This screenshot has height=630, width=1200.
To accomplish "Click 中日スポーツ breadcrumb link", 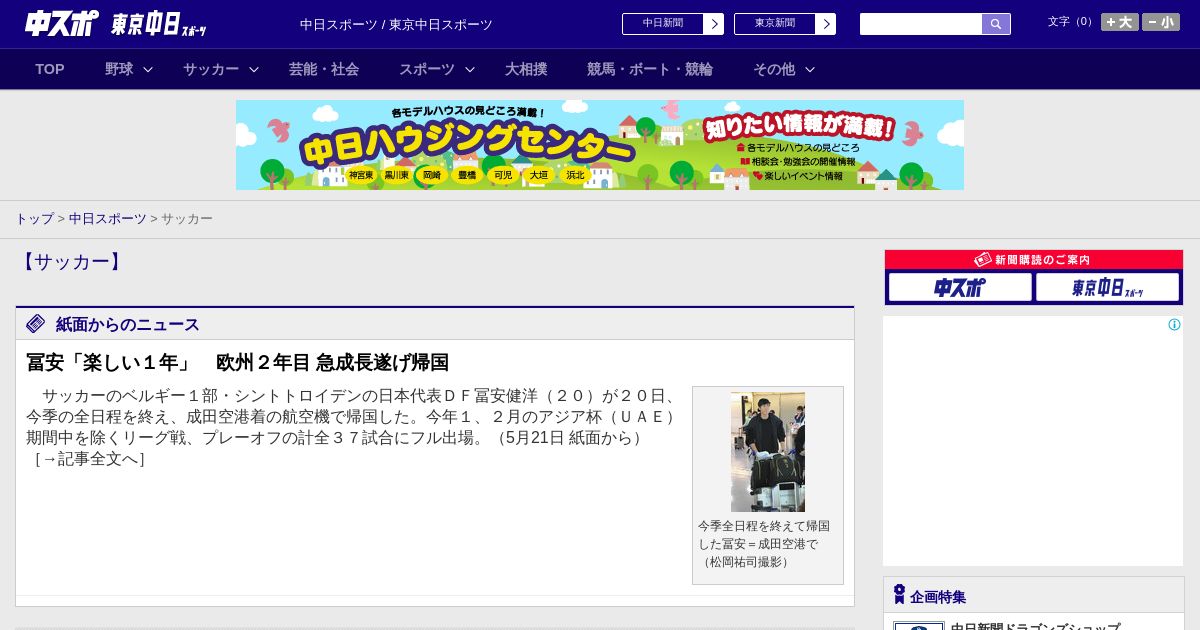I will pos(108,218).
